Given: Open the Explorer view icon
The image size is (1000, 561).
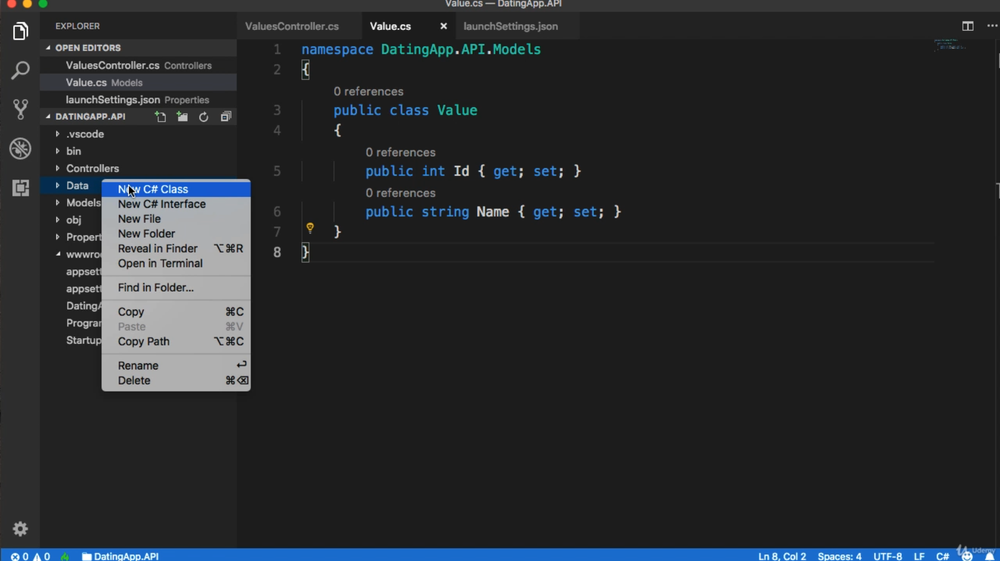Looking at the screenshot, I should 20,31.
